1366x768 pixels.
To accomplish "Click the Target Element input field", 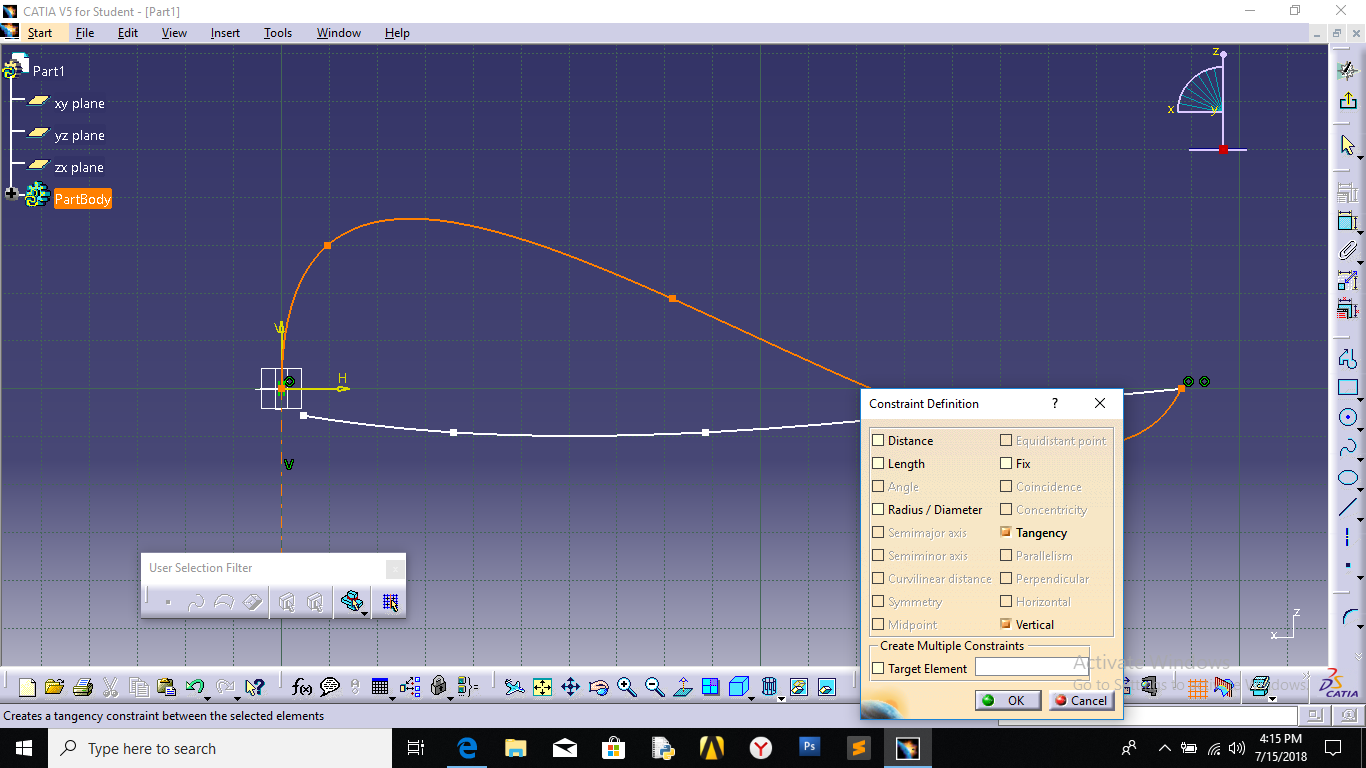I will 1031,667.
